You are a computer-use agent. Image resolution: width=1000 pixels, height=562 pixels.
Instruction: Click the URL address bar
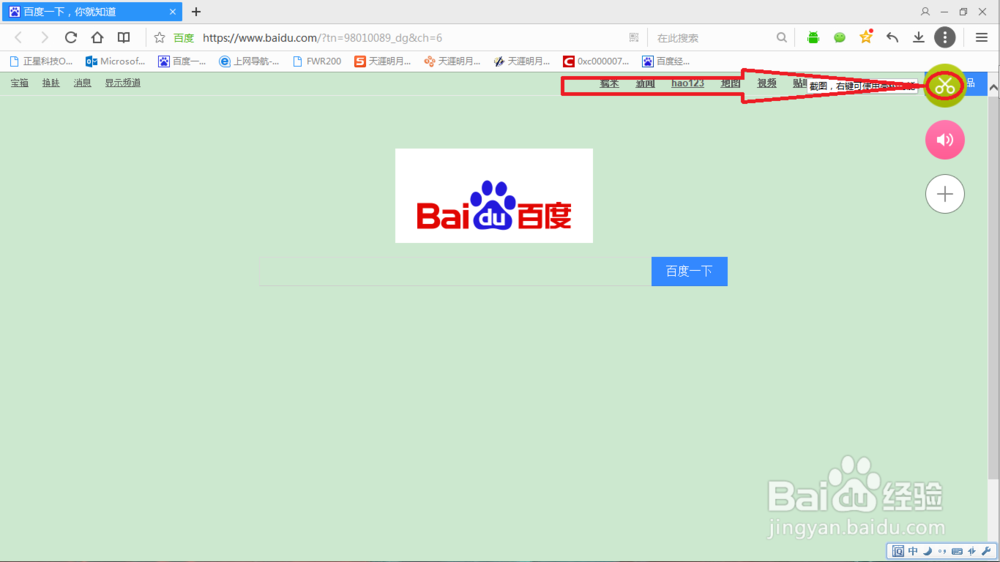pos(408,38)
